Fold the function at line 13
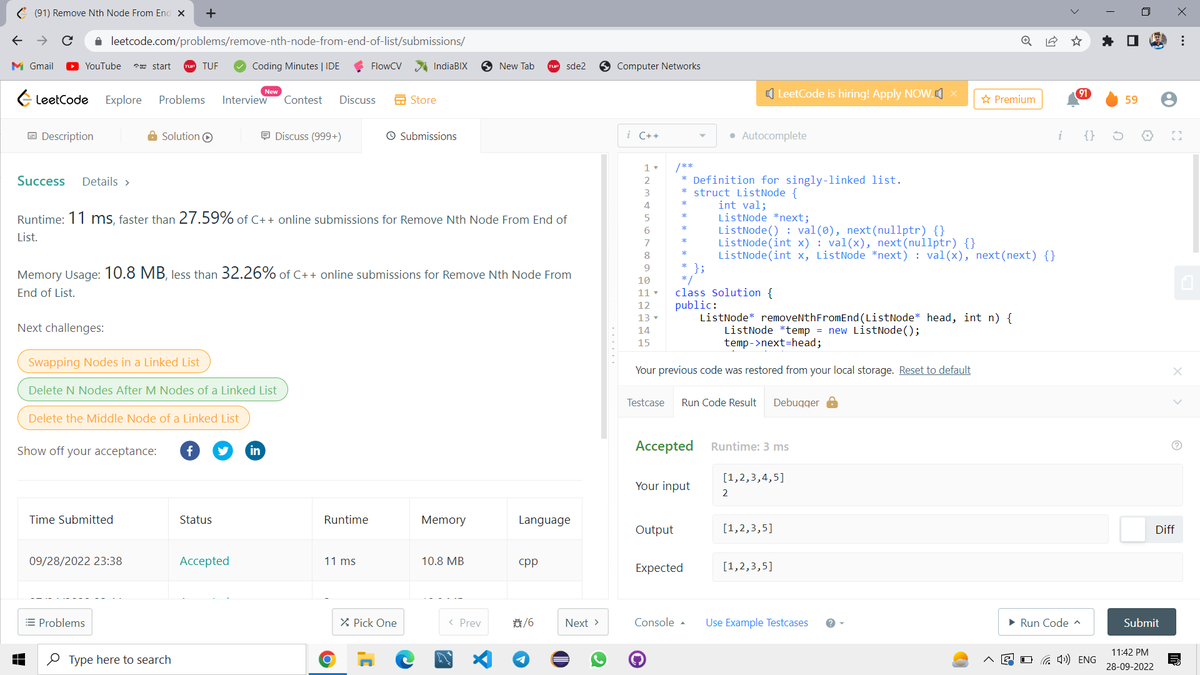Viewport: 1200px width, 675px height. pos(658,318)
